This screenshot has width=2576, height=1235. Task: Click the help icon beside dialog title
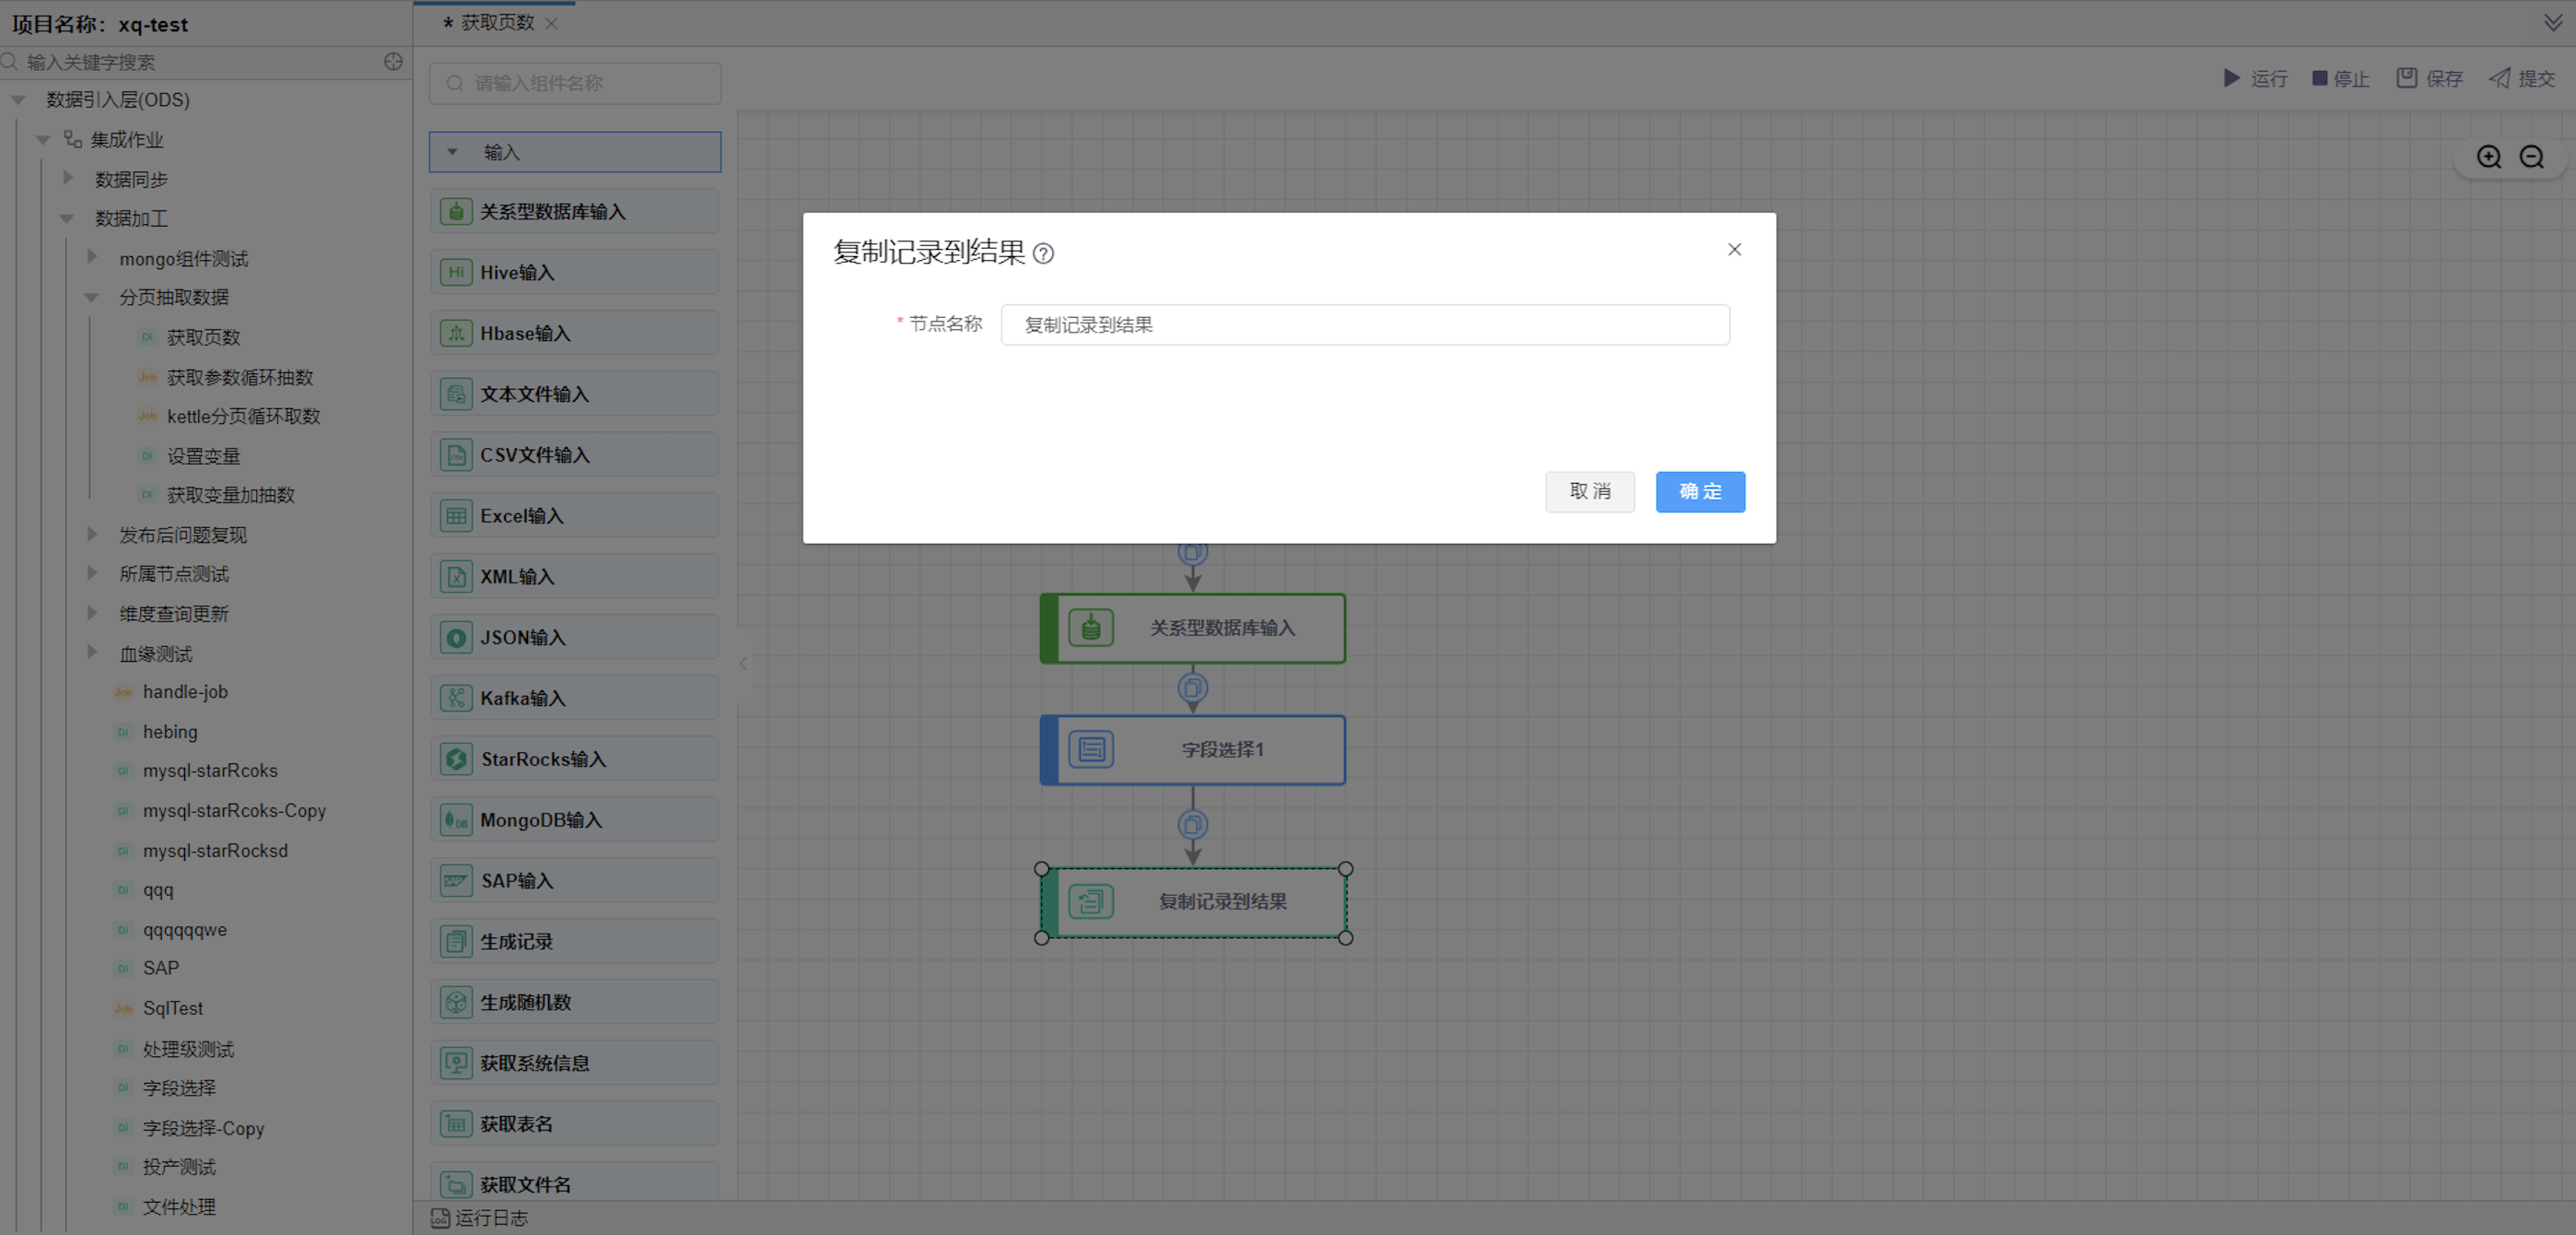point(1043,254)
